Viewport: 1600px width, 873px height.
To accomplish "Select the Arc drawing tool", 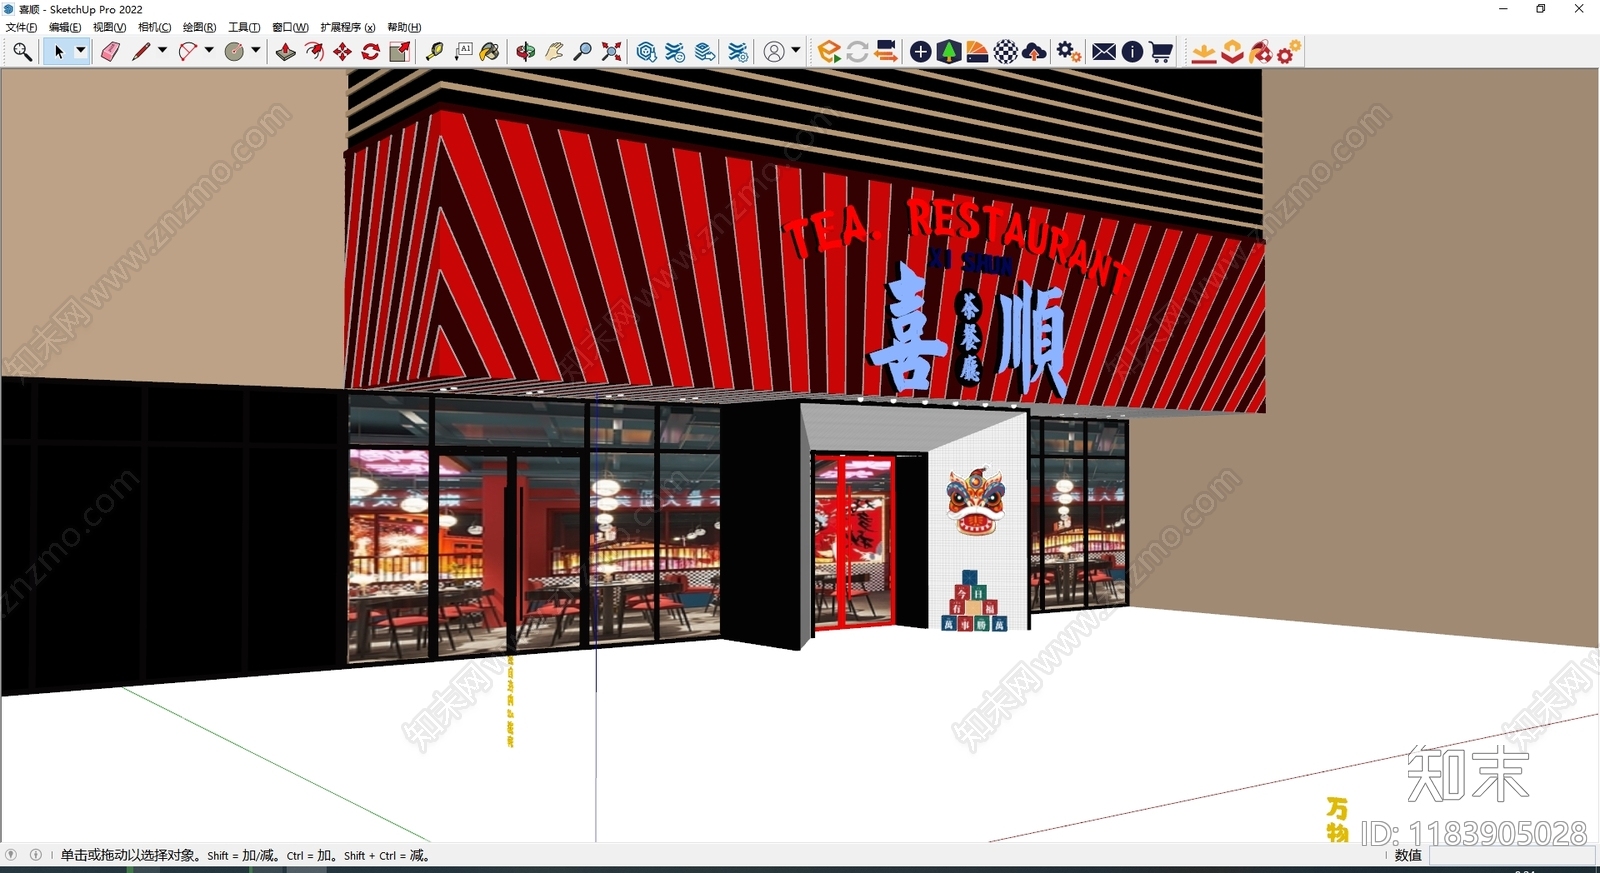I will [188, 52].
